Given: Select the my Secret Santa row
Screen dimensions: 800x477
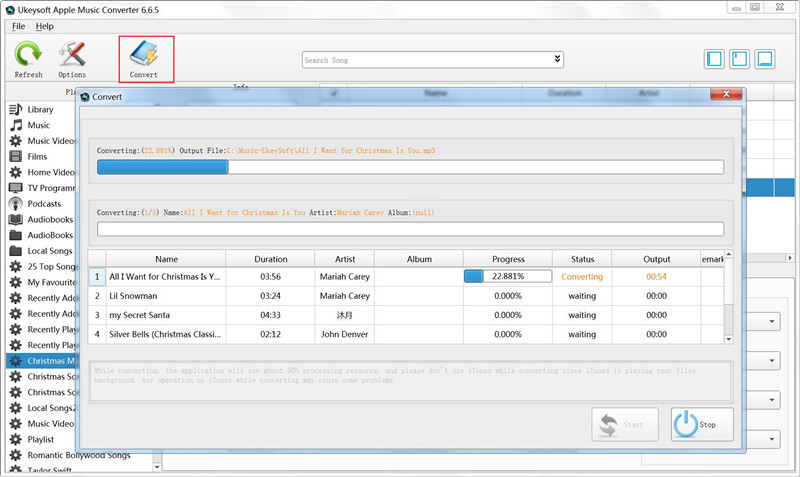Looking at the screenshot, I should pos(406,315).
